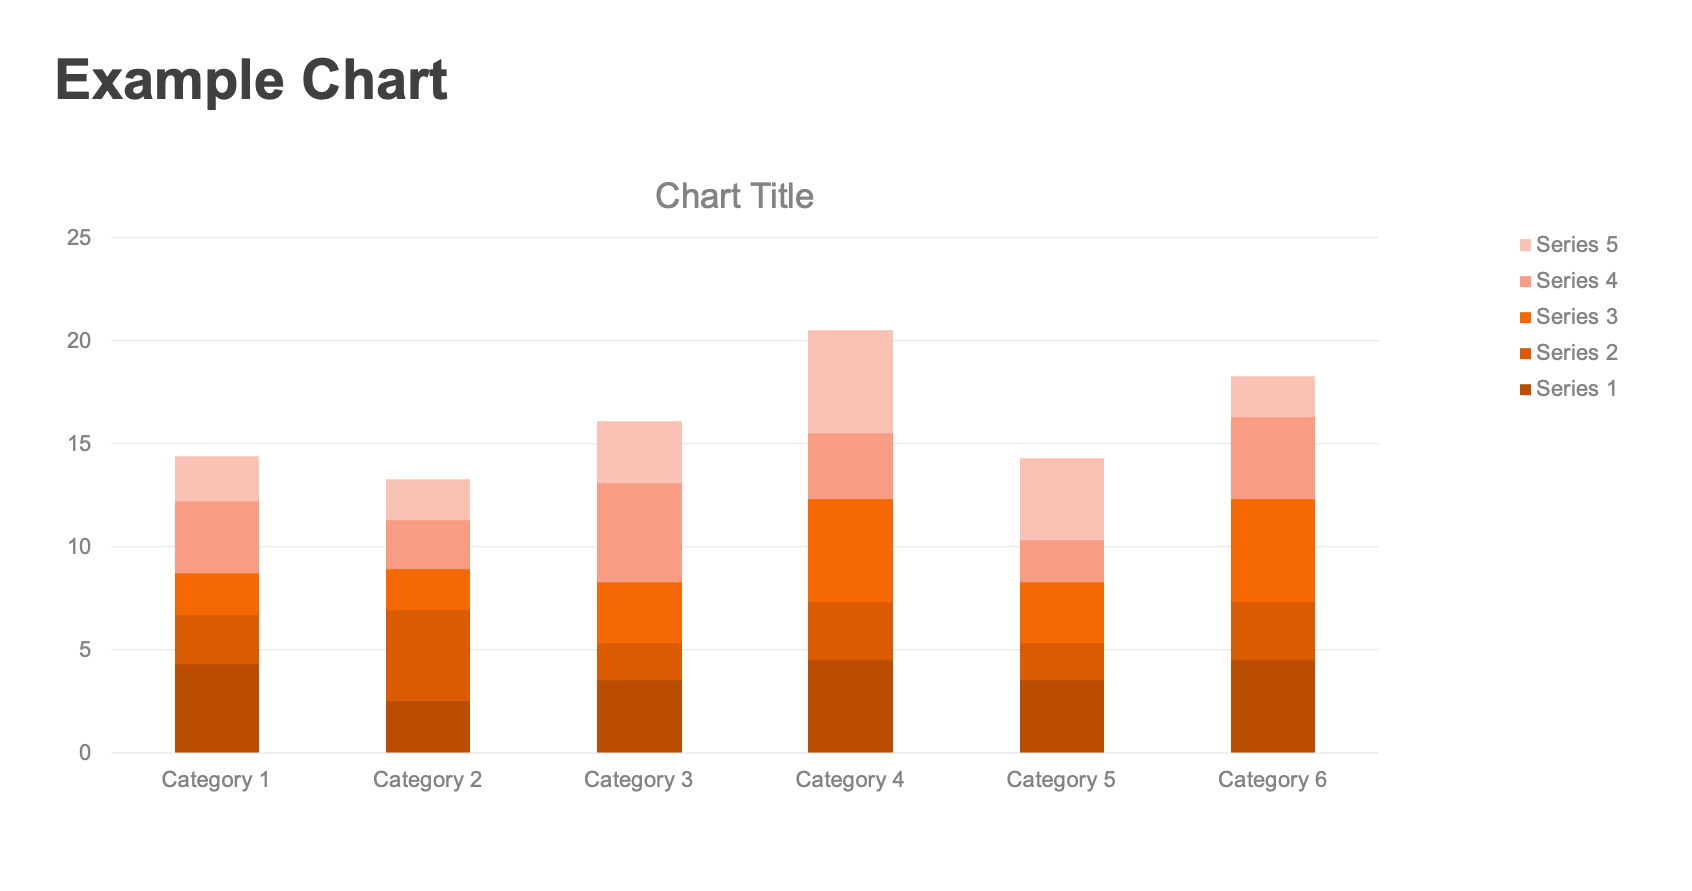The image size is (1692, 891).
Task: Click the Series 1 legend label
Action: tap(1577, 389)
